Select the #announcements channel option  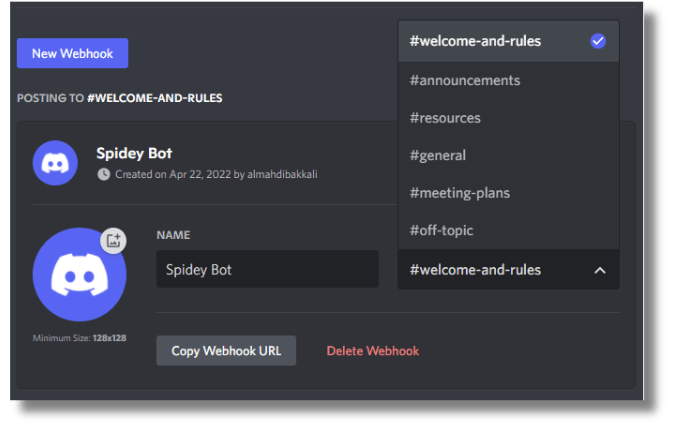[x=465, y=80]
